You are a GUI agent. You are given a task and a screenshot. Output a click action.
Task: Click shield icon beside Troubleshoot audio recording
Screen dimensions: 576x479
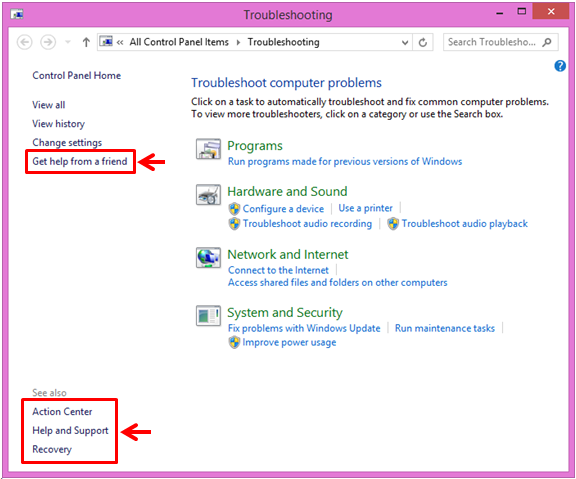(x=234, y=224)
